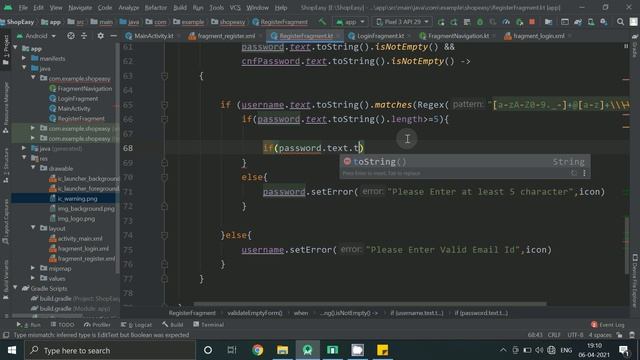The width and height of the screenshot is (640, 360).
Task: Open the SDK Manager toolbar icon
Action: click(x=604, y=22)
